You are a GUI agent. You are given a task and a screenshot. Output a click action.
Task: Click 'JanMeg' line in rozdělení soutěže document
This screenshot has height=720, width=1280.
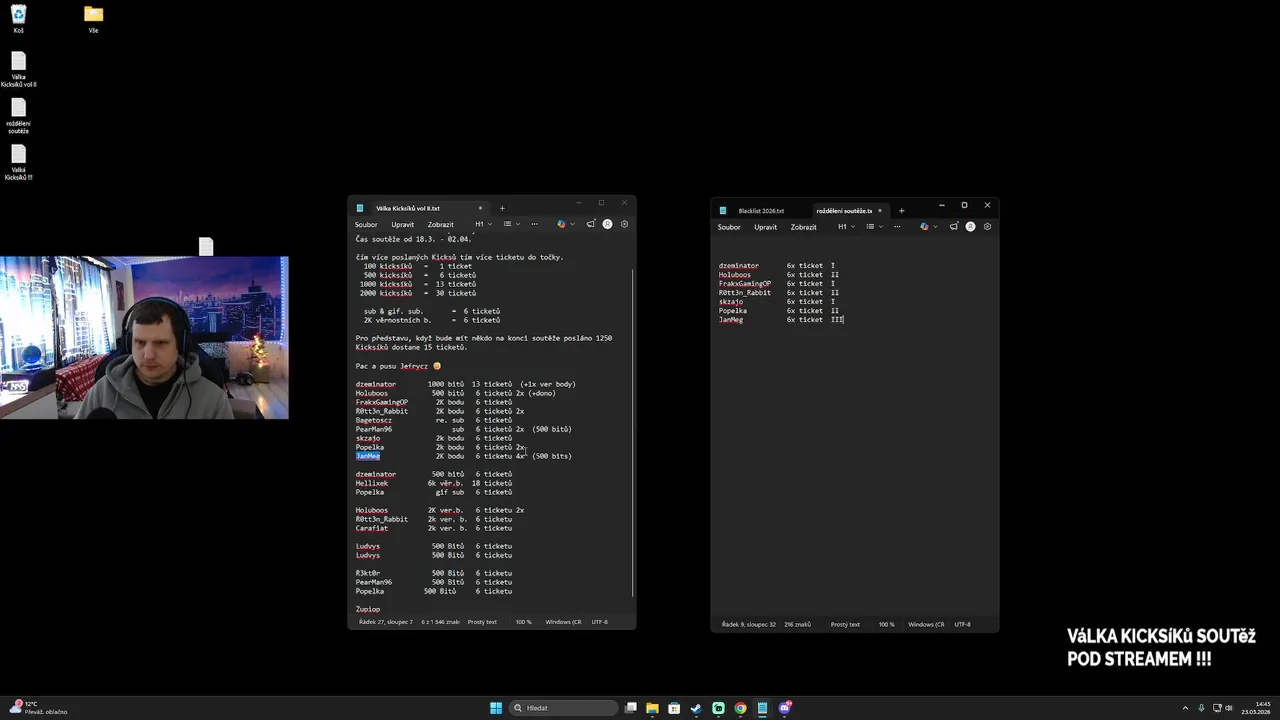point(781,320)
